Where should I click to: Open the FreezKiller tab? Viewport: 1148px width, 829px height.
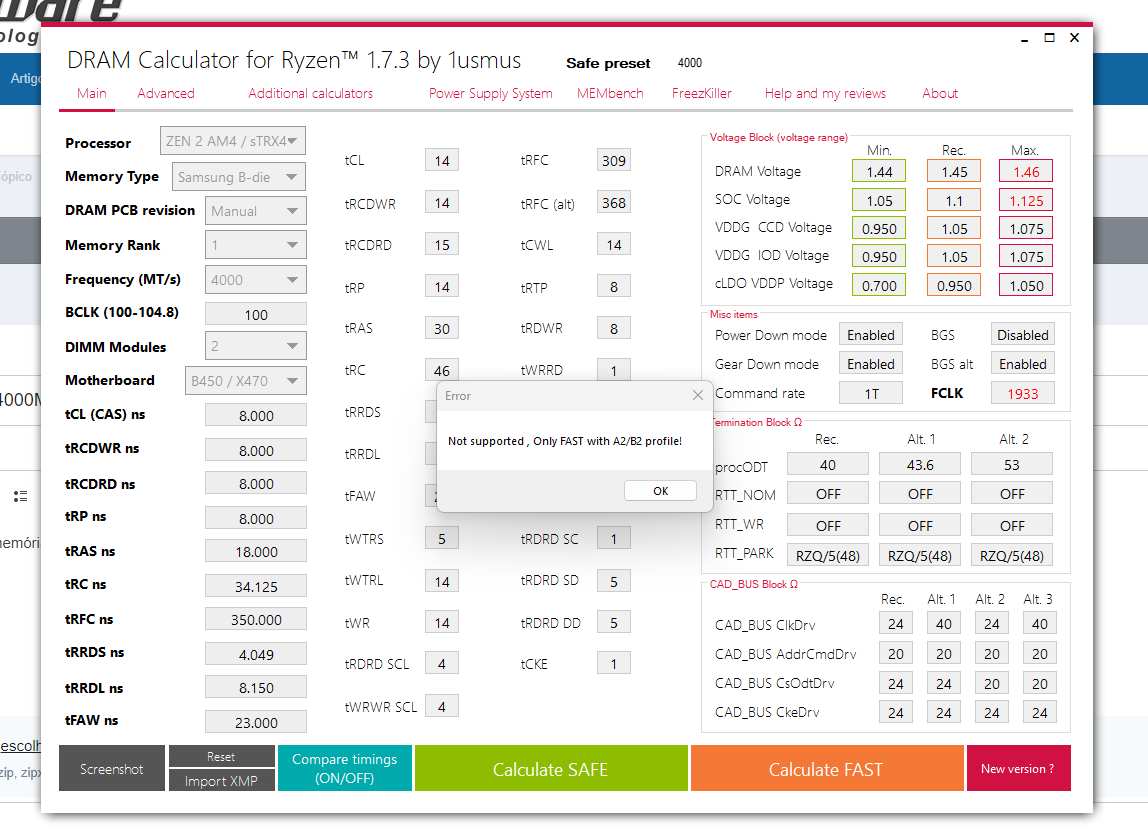pyautogui.click(x=702, y=93)
